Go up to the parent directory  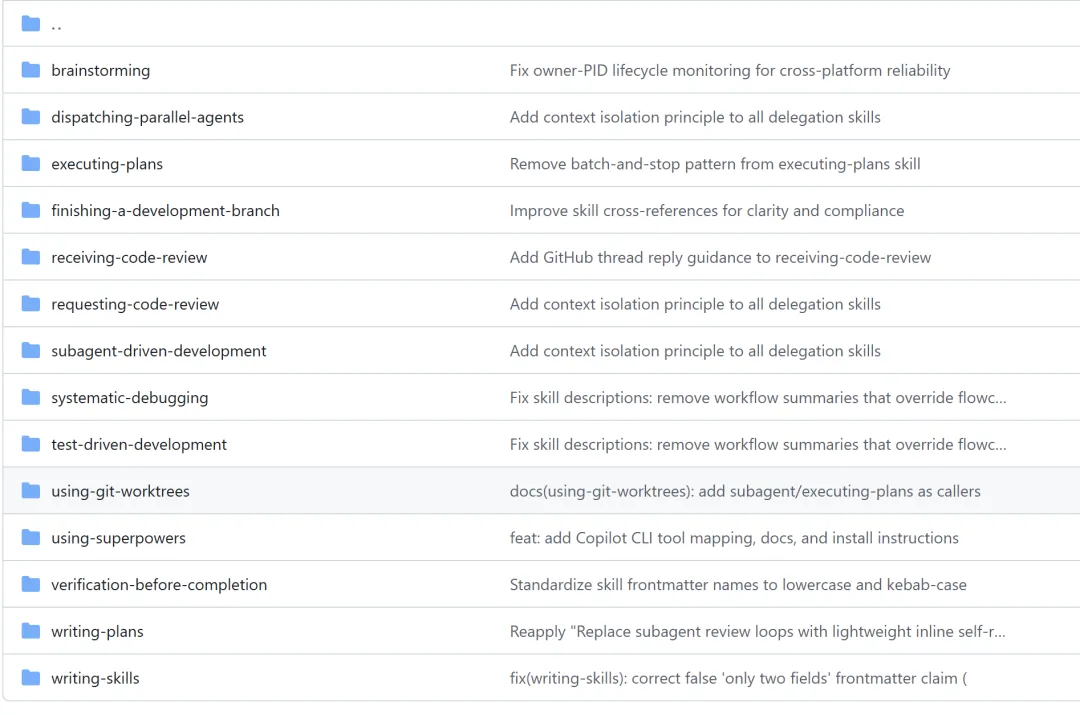56,25
